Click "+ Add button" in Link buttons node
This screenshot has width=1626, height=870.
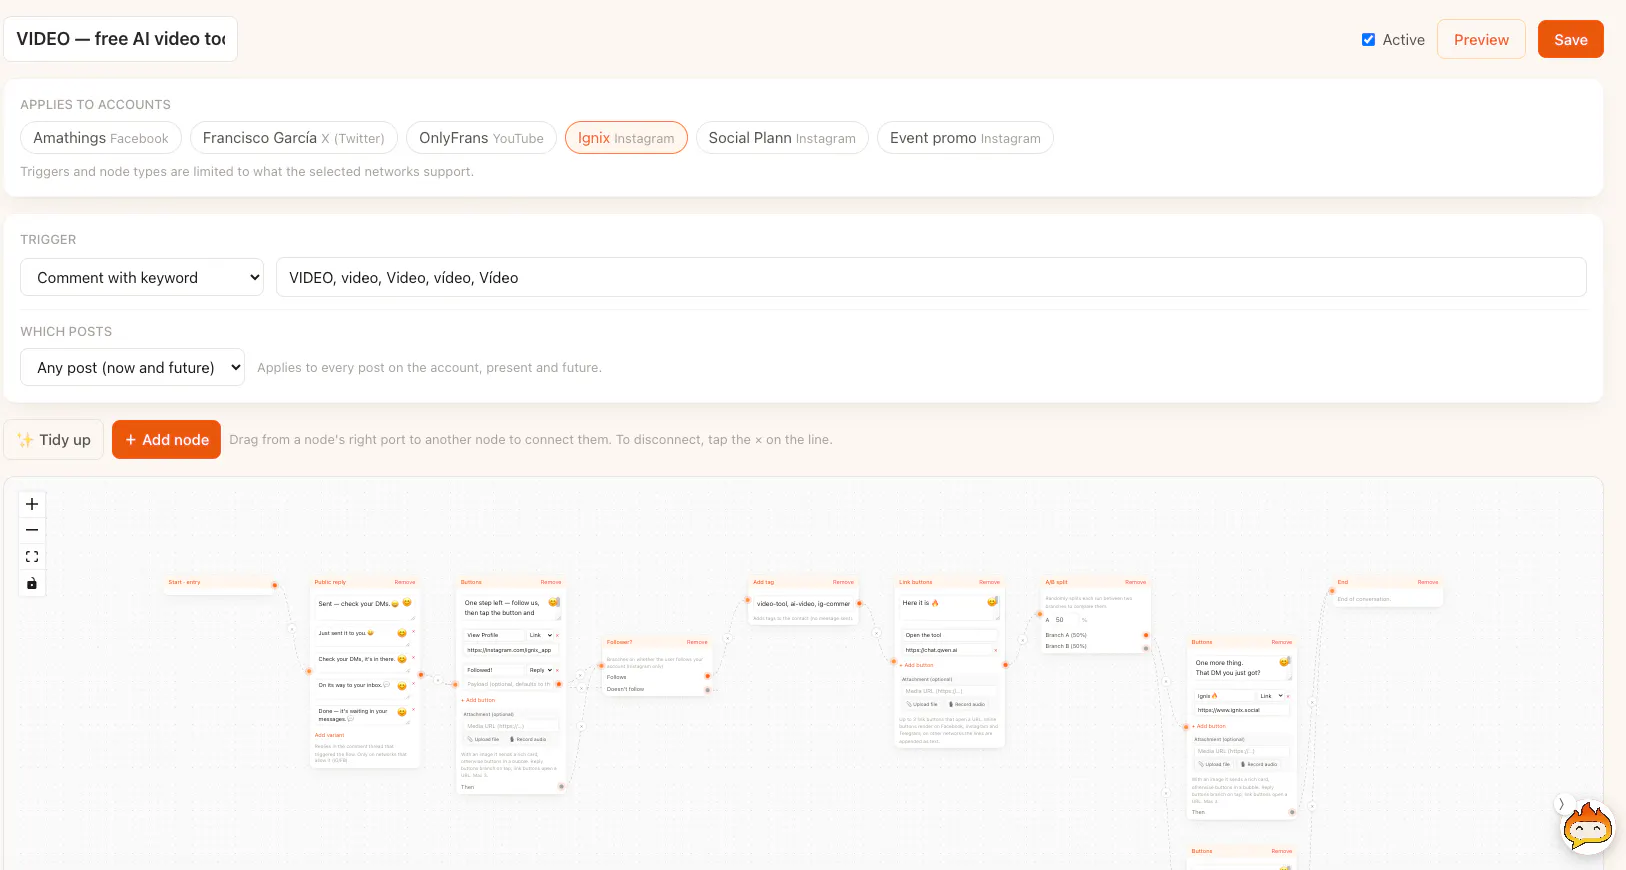916,665
